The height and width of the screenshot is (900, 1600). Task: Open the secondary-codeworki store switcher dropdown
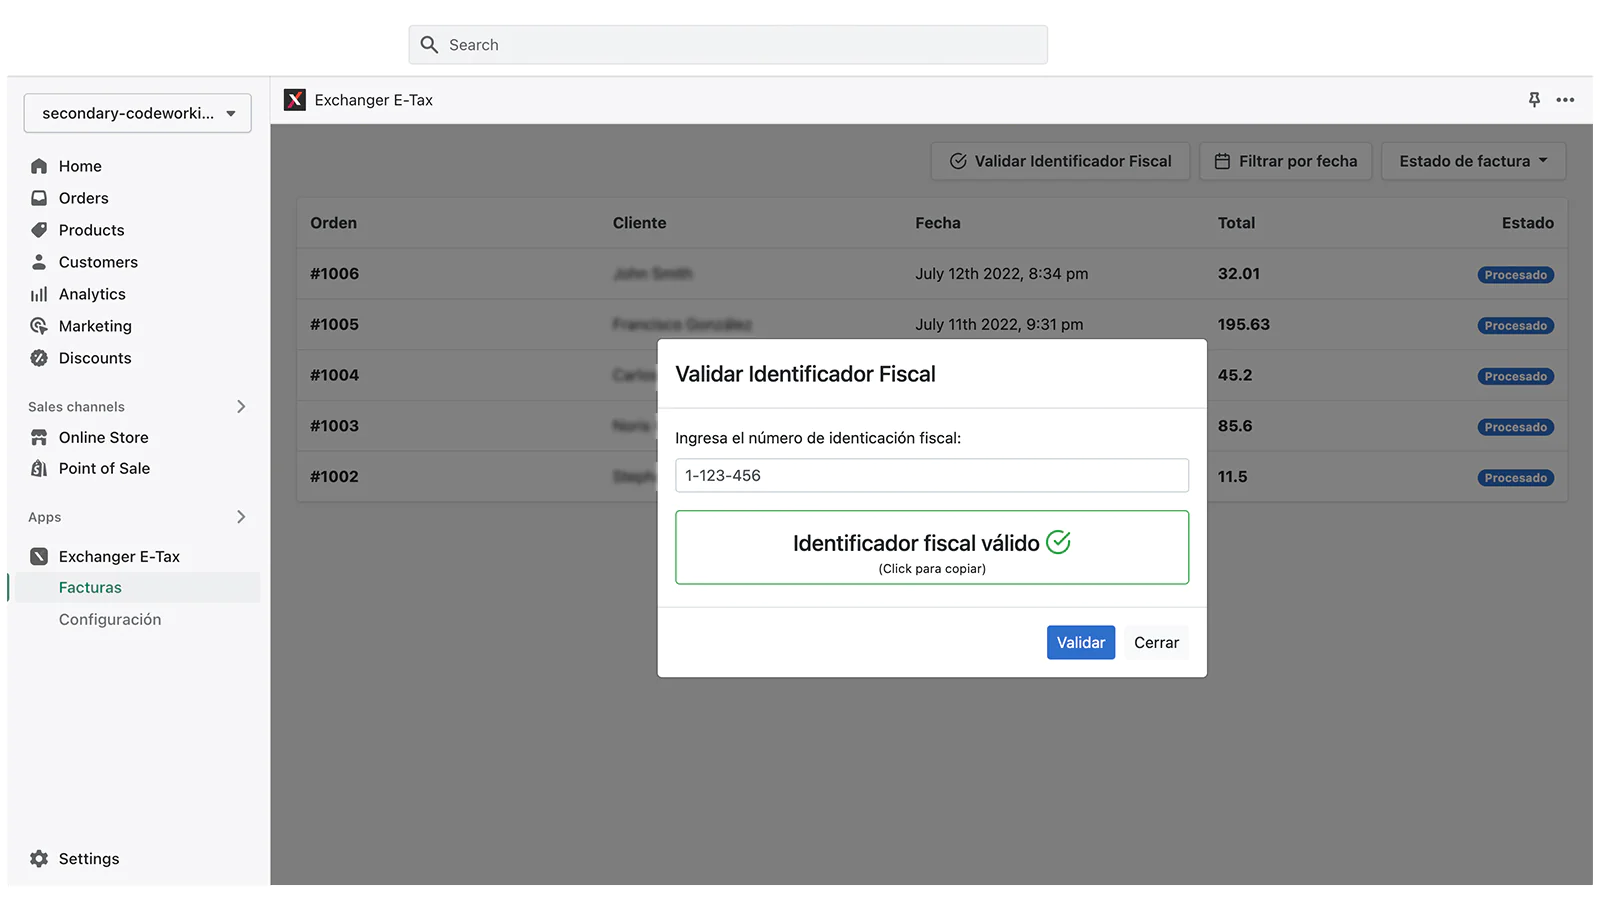(x=138, y=113)
